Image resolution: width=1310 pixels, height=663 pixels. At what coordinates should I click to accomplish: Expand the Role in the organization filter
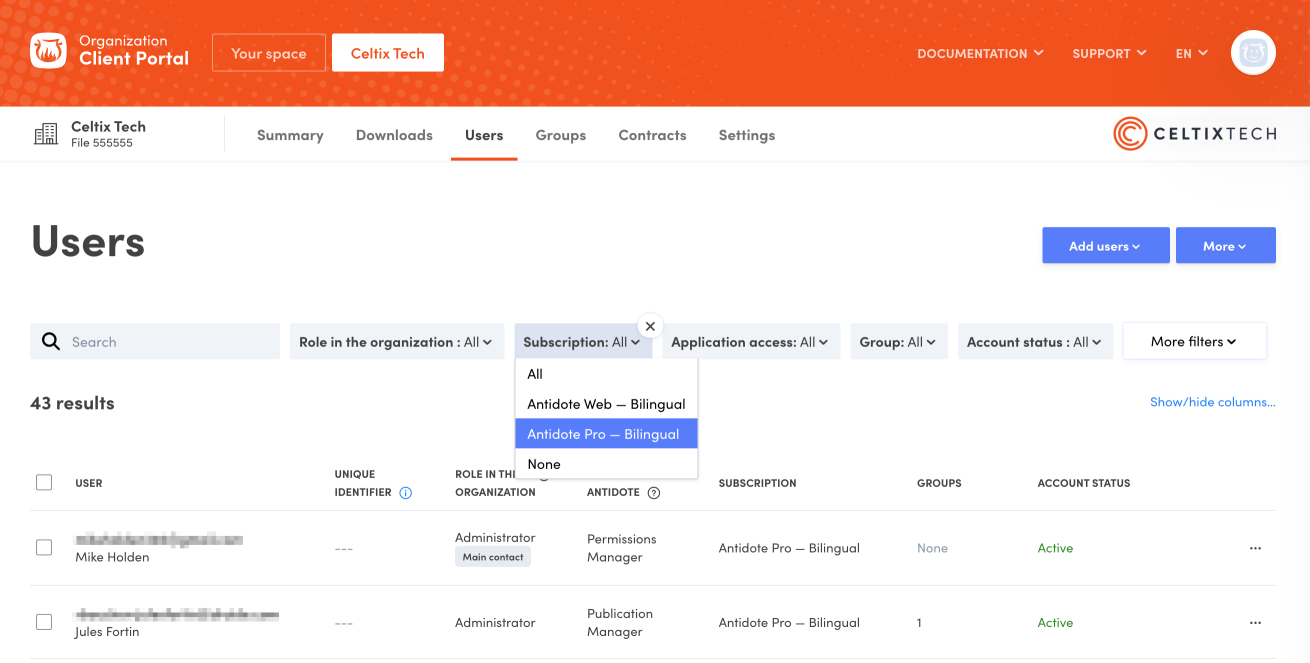point(396,342)
